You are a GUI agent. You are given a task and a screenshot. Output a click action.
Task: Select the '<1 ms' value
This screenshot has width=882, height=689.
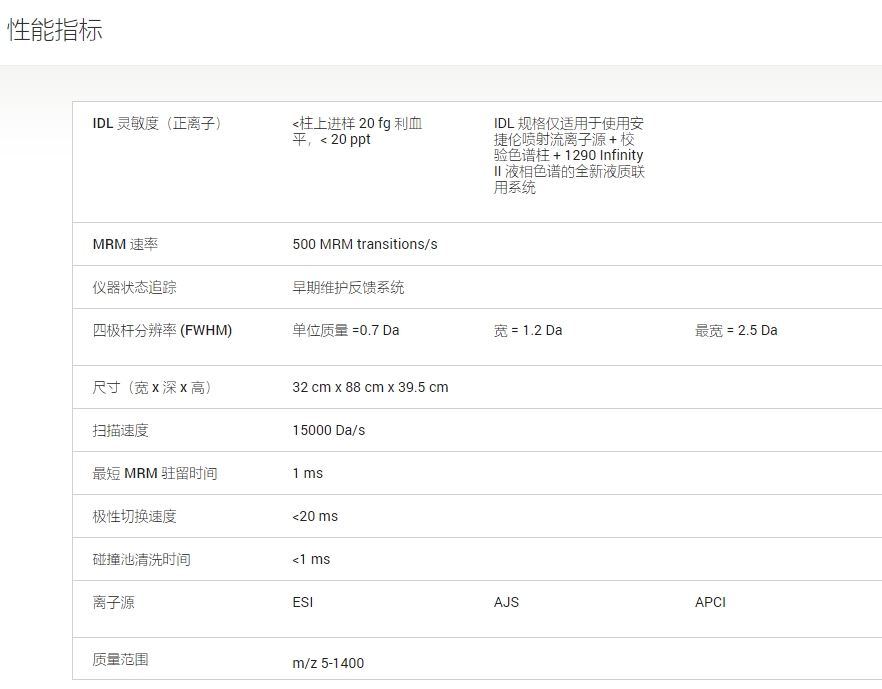point(311,560)
